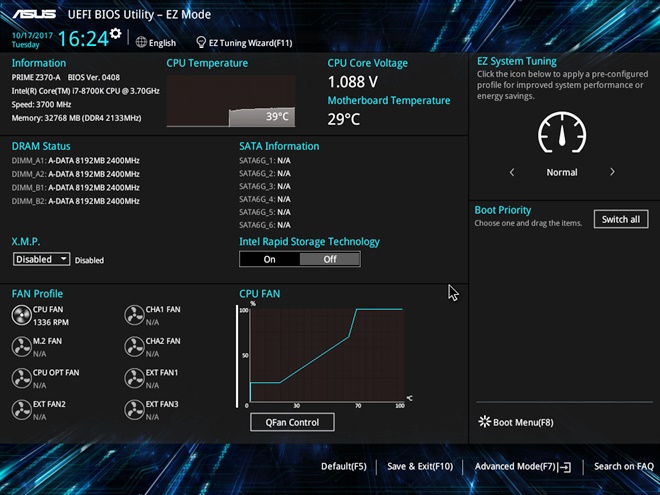Click the M.2 FAN icon
This screenshot has height=495, width=660.
(x=21, y=347)
